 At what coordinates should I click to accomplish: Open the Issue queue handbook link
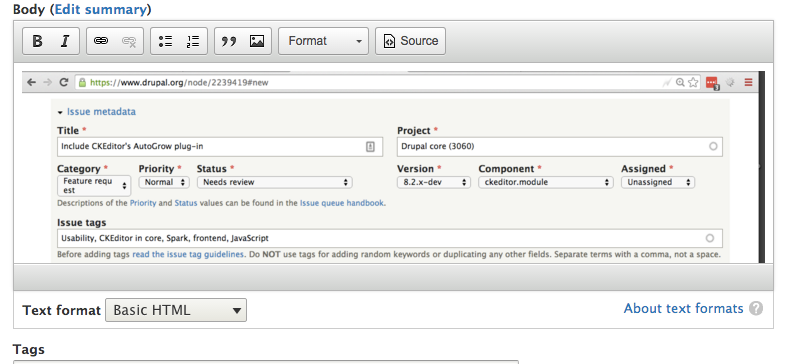coord(342,203)
